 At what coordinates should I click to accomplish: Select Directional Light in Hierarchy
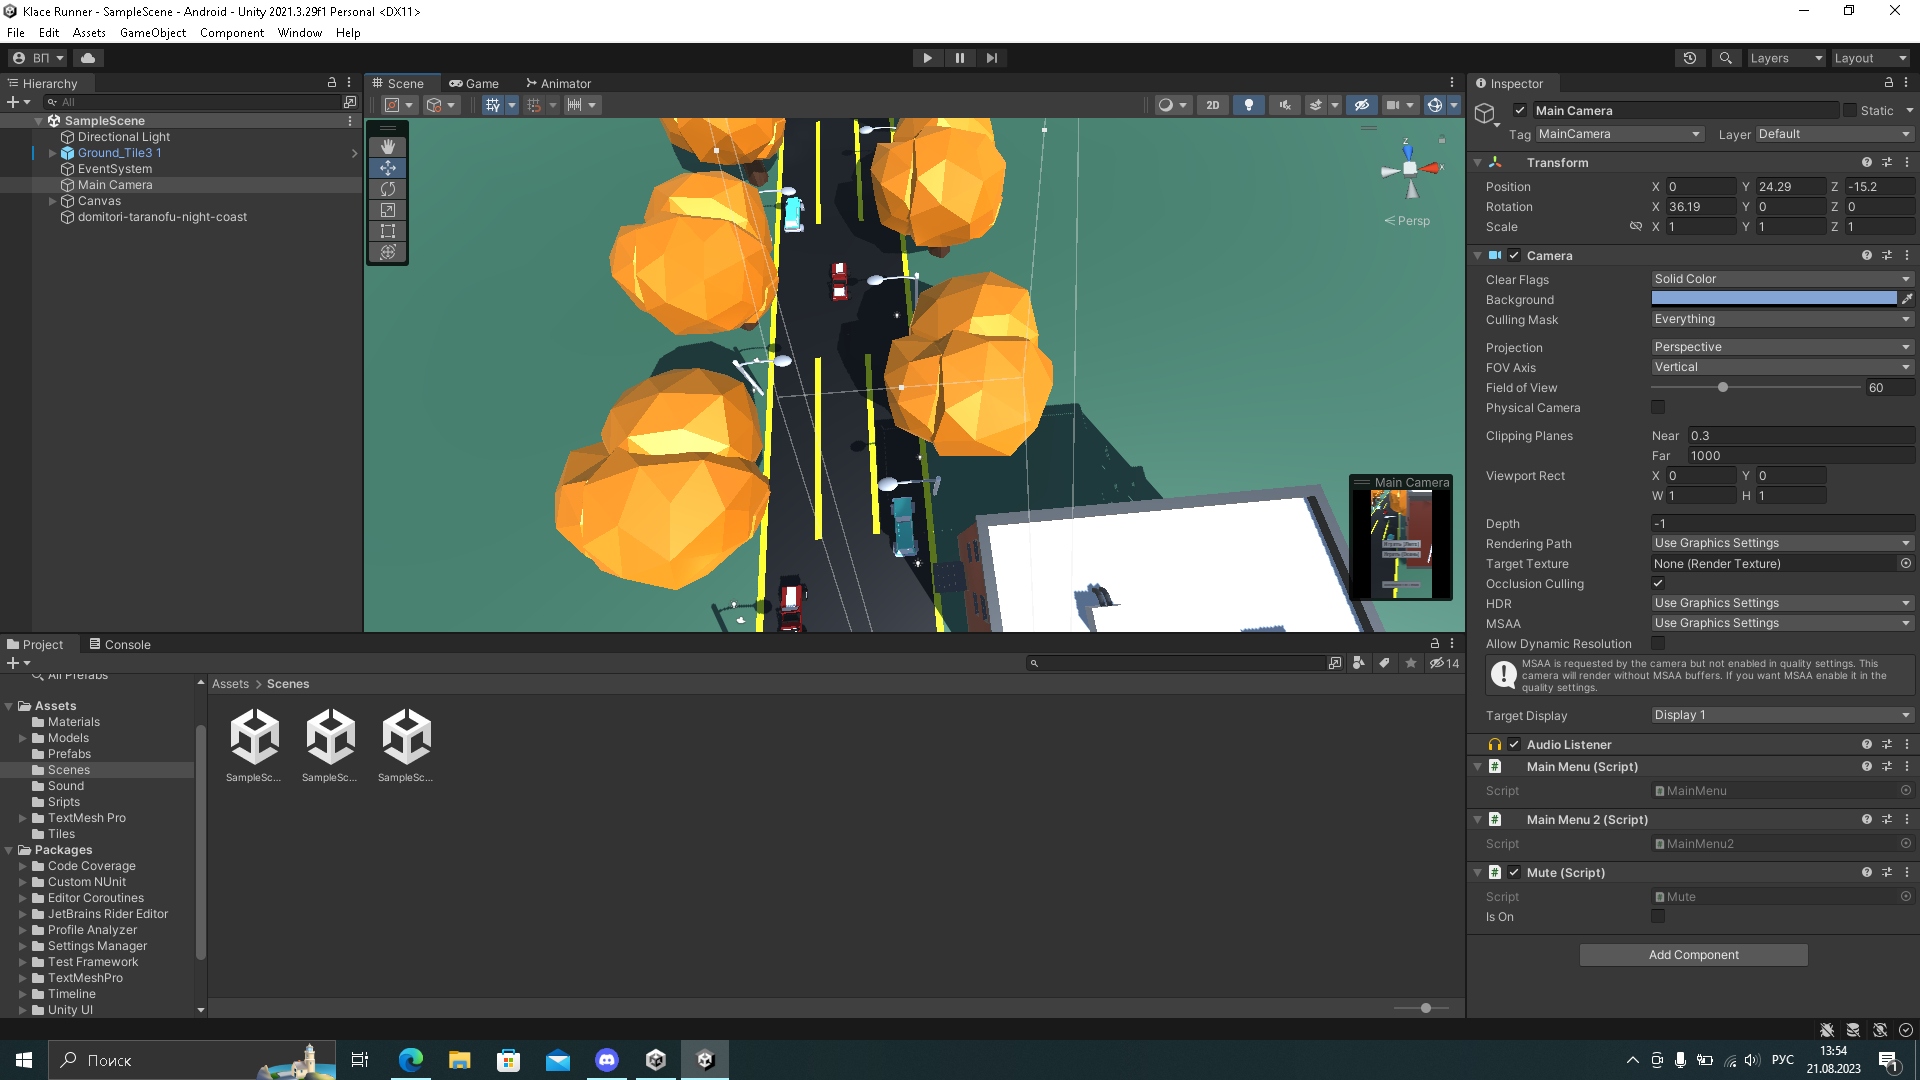(x=124, y=137)
